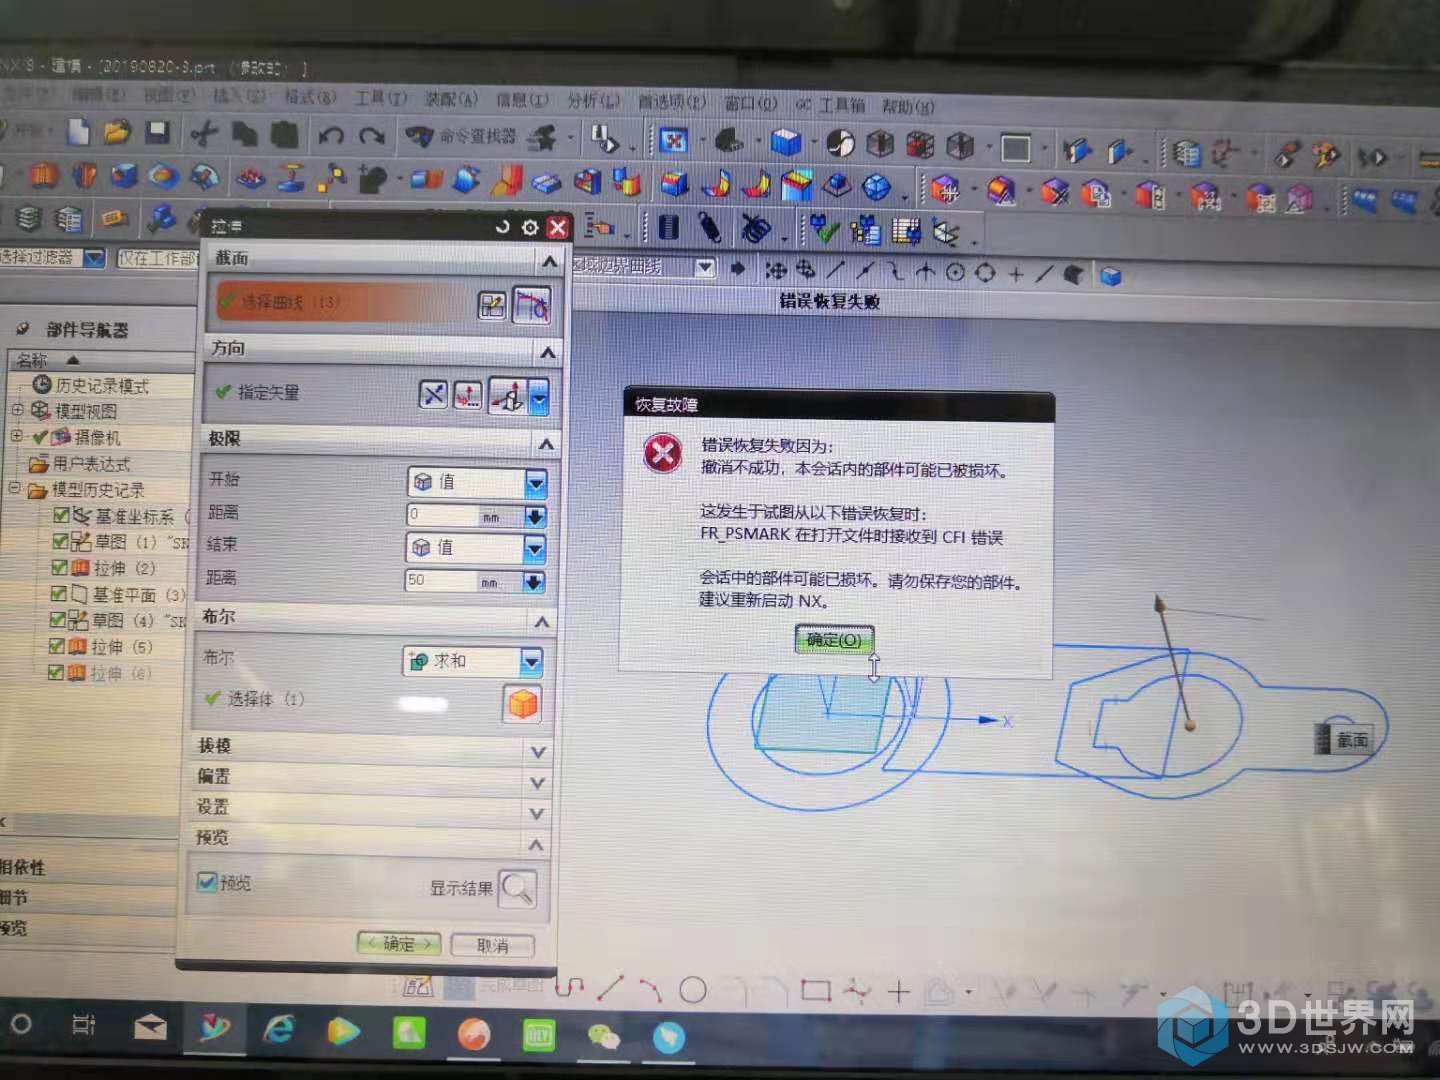This screenshot has height=1080, width=1440.
Task: Click the arc center snap point icon
Action: point(955,271)
